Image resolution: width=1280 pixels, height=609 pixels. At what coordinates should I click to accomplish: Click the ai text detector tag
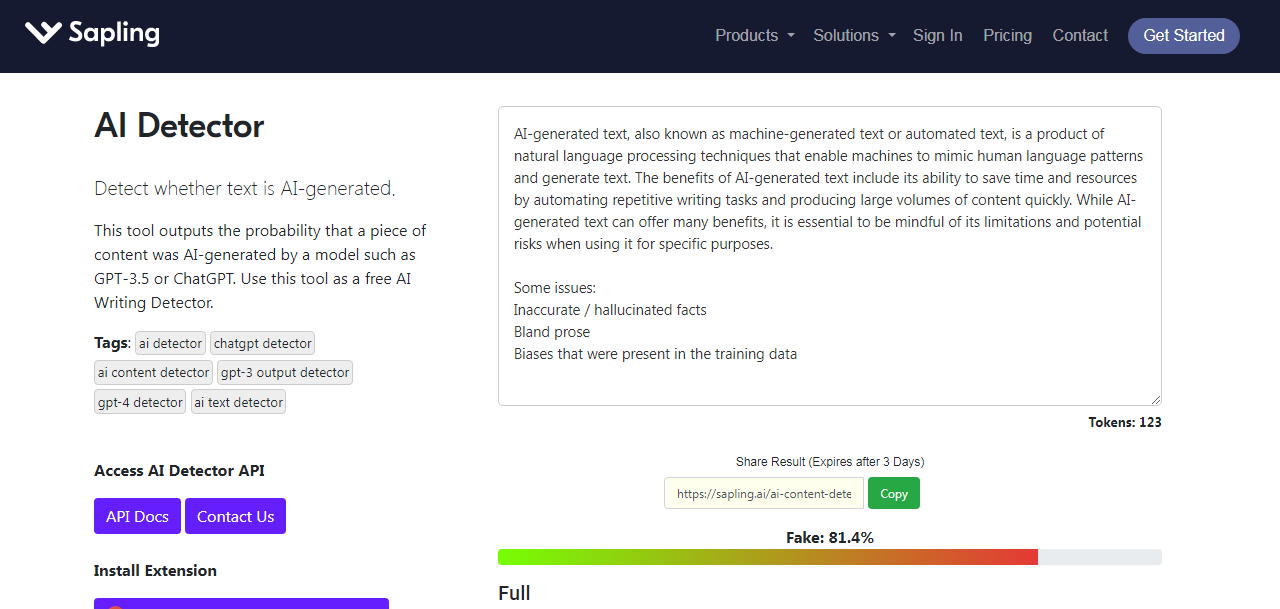(238, 402)
